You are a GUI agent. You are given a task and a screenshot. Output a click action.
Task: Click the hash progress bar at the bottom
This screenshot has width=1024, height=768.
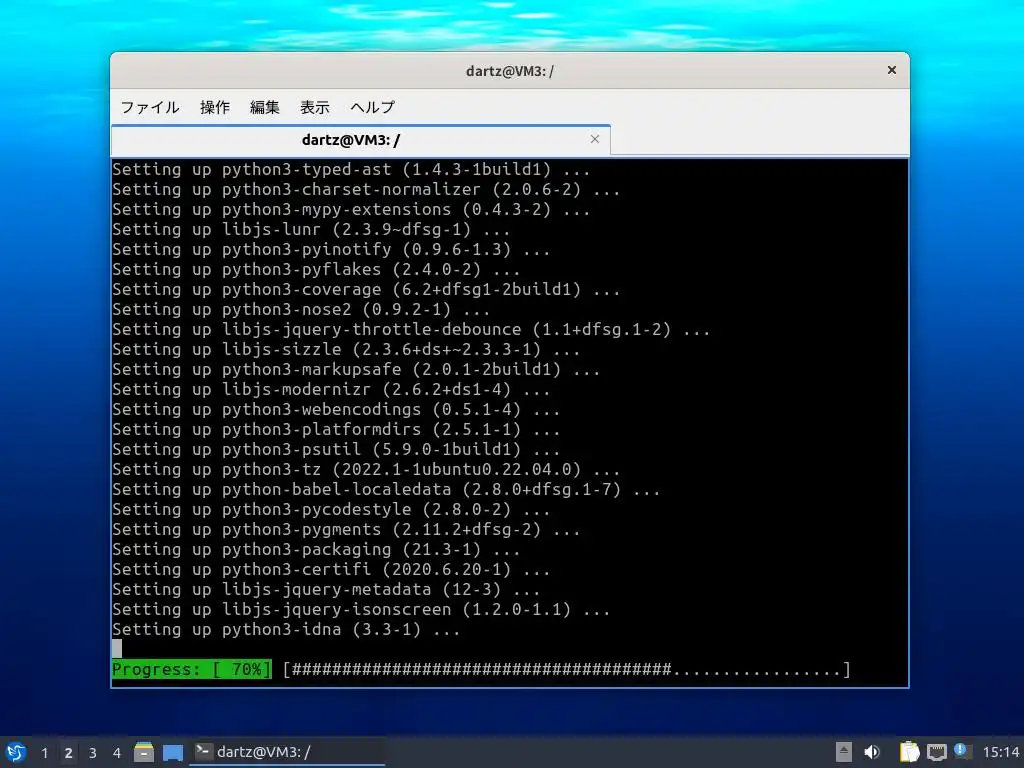pos(567,669)
